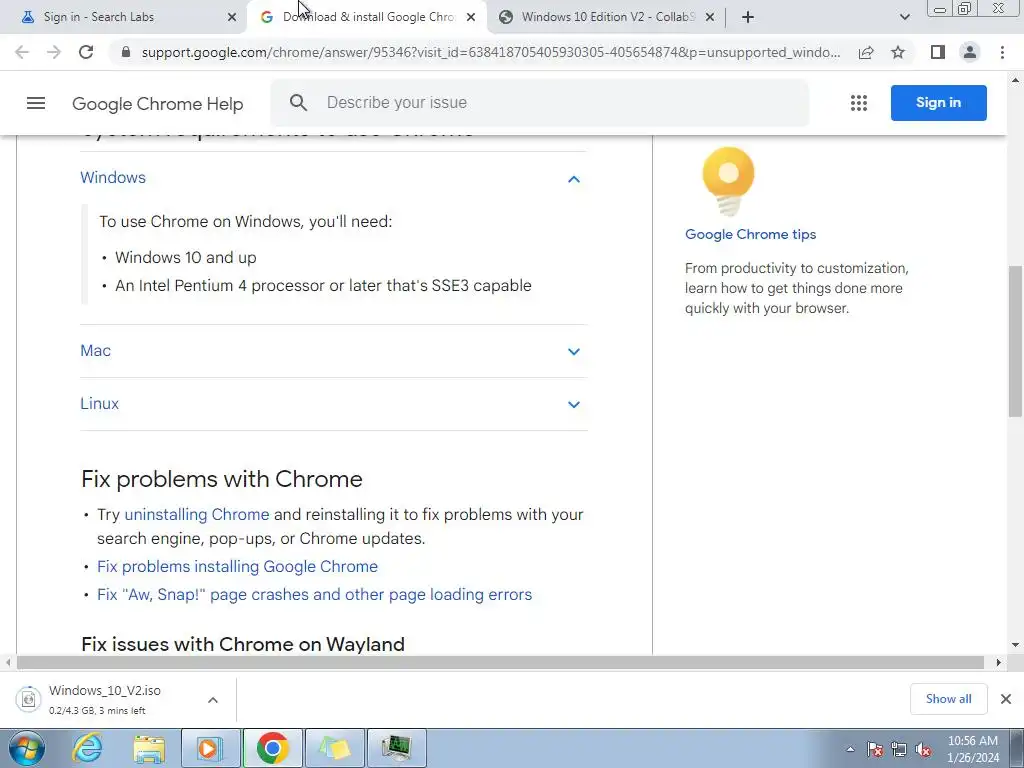Go forward with browser forward arrow
Image resolution: width=1024 pixels, height=768 pixels.
(54, 52)
